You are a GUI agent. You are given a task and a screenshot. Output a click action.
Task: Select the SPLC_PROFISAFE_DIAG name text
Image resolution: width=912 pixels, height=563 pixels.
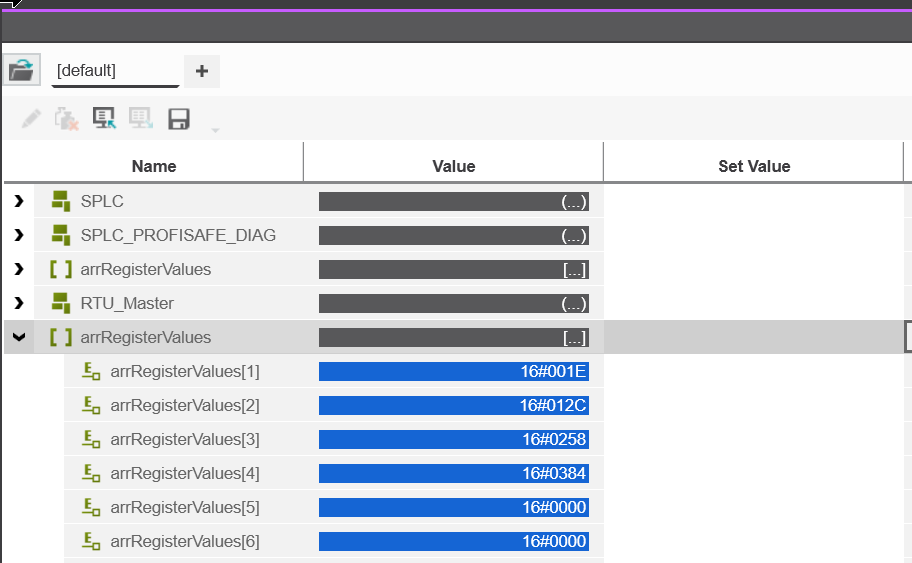click(x=178, y=236)
